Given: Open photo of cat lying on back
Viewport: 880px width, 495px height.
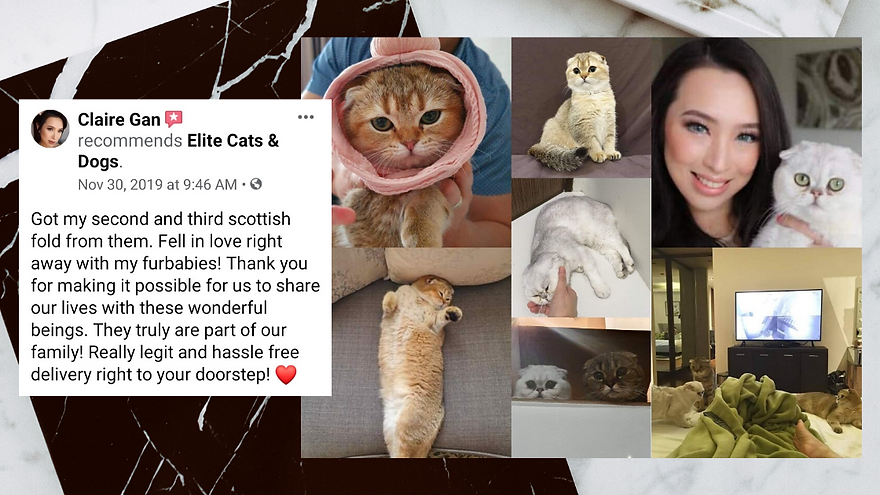Looking at the screenshot, I should (x=406, y=352).
